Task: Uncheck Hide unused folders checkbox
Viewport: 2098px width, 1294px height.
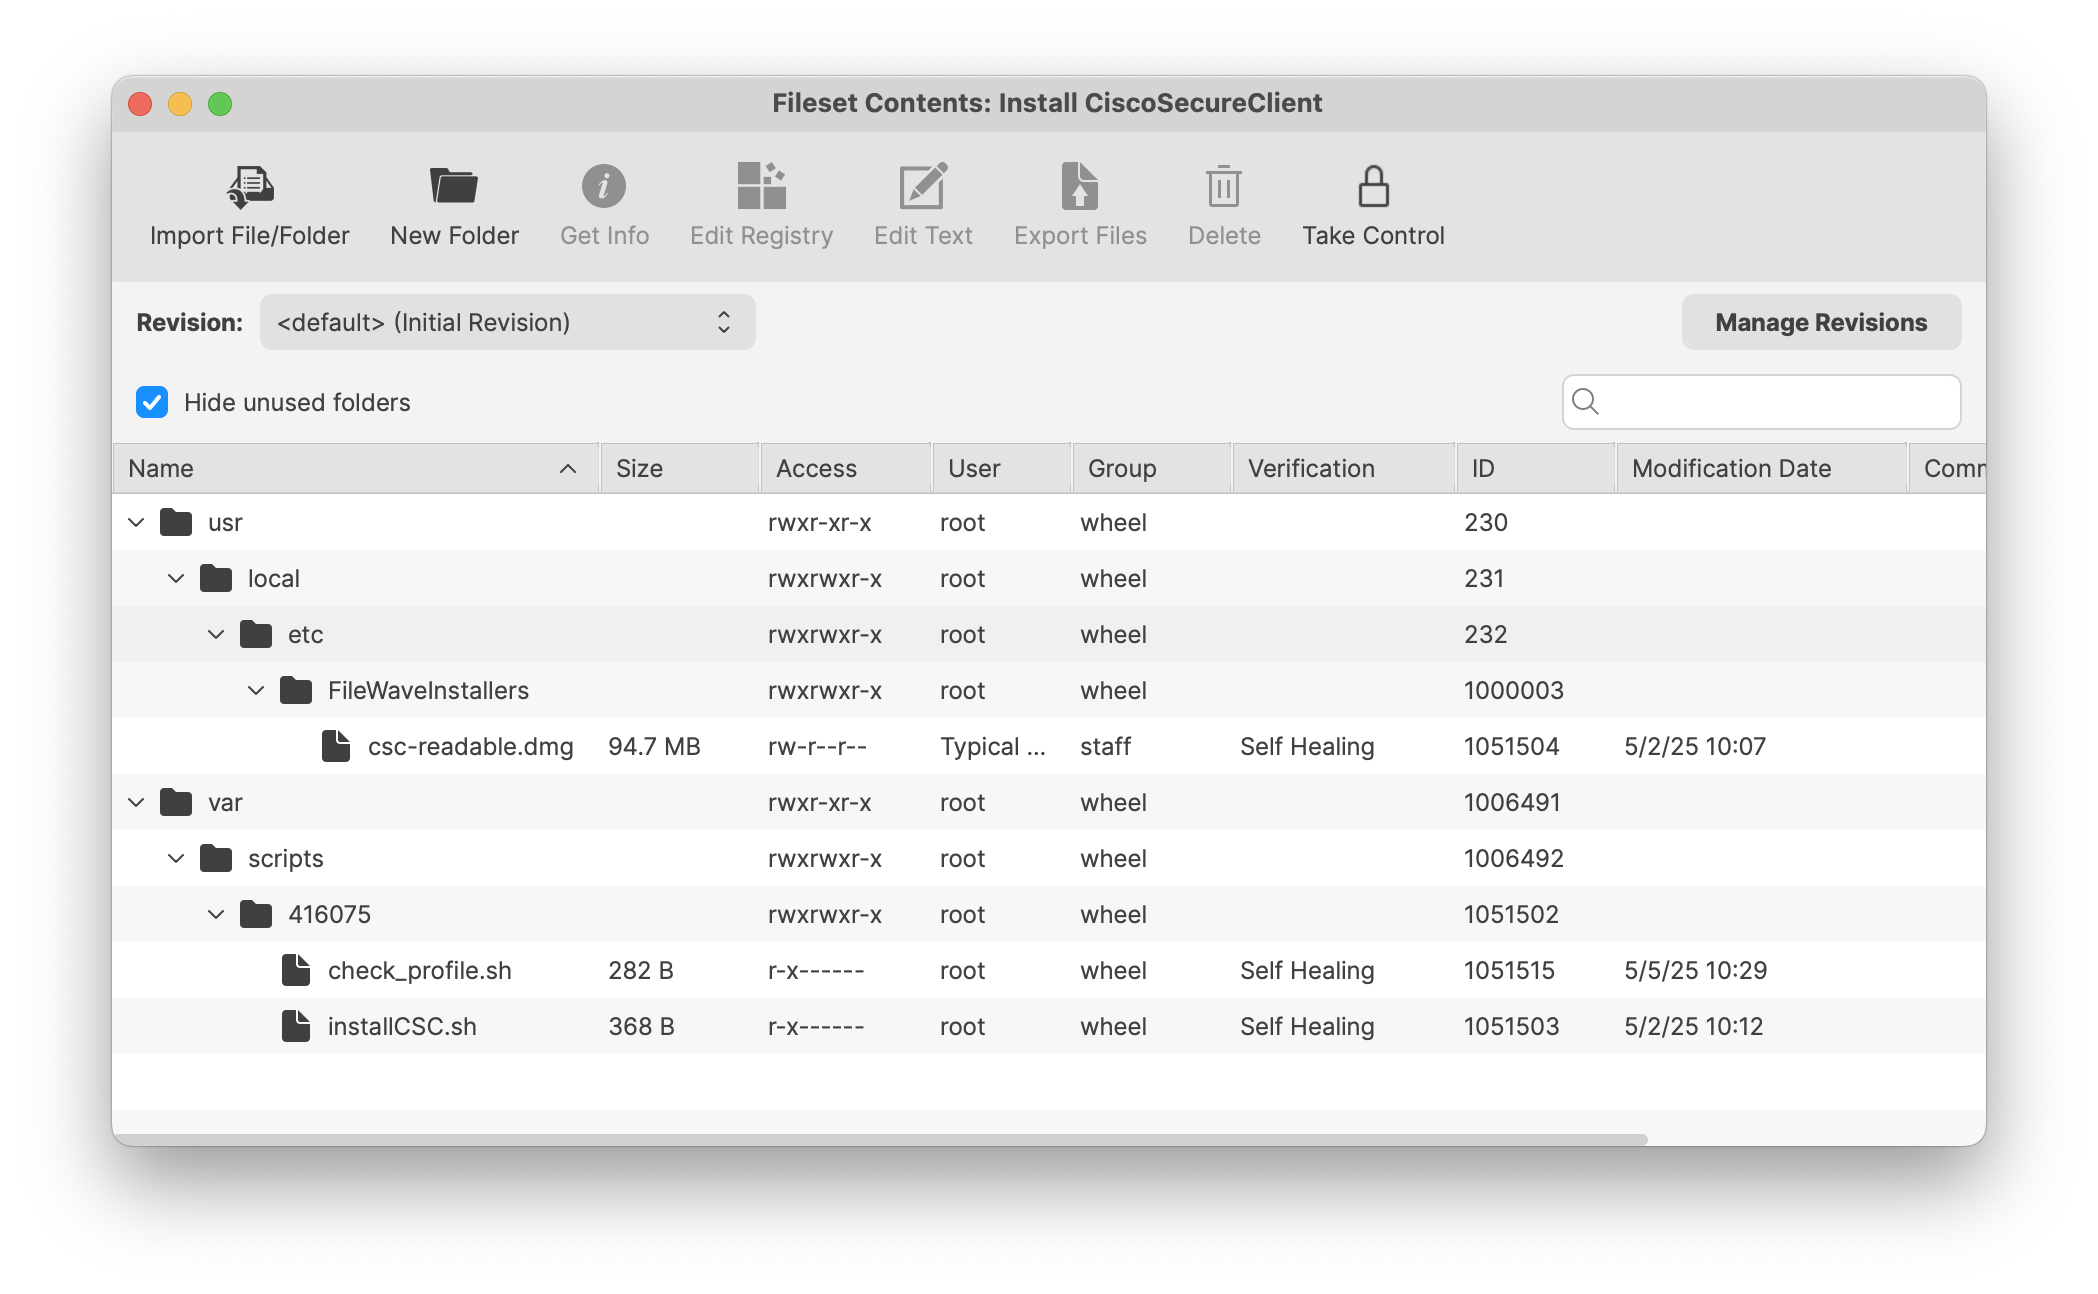Action: (x=152, y=402)
